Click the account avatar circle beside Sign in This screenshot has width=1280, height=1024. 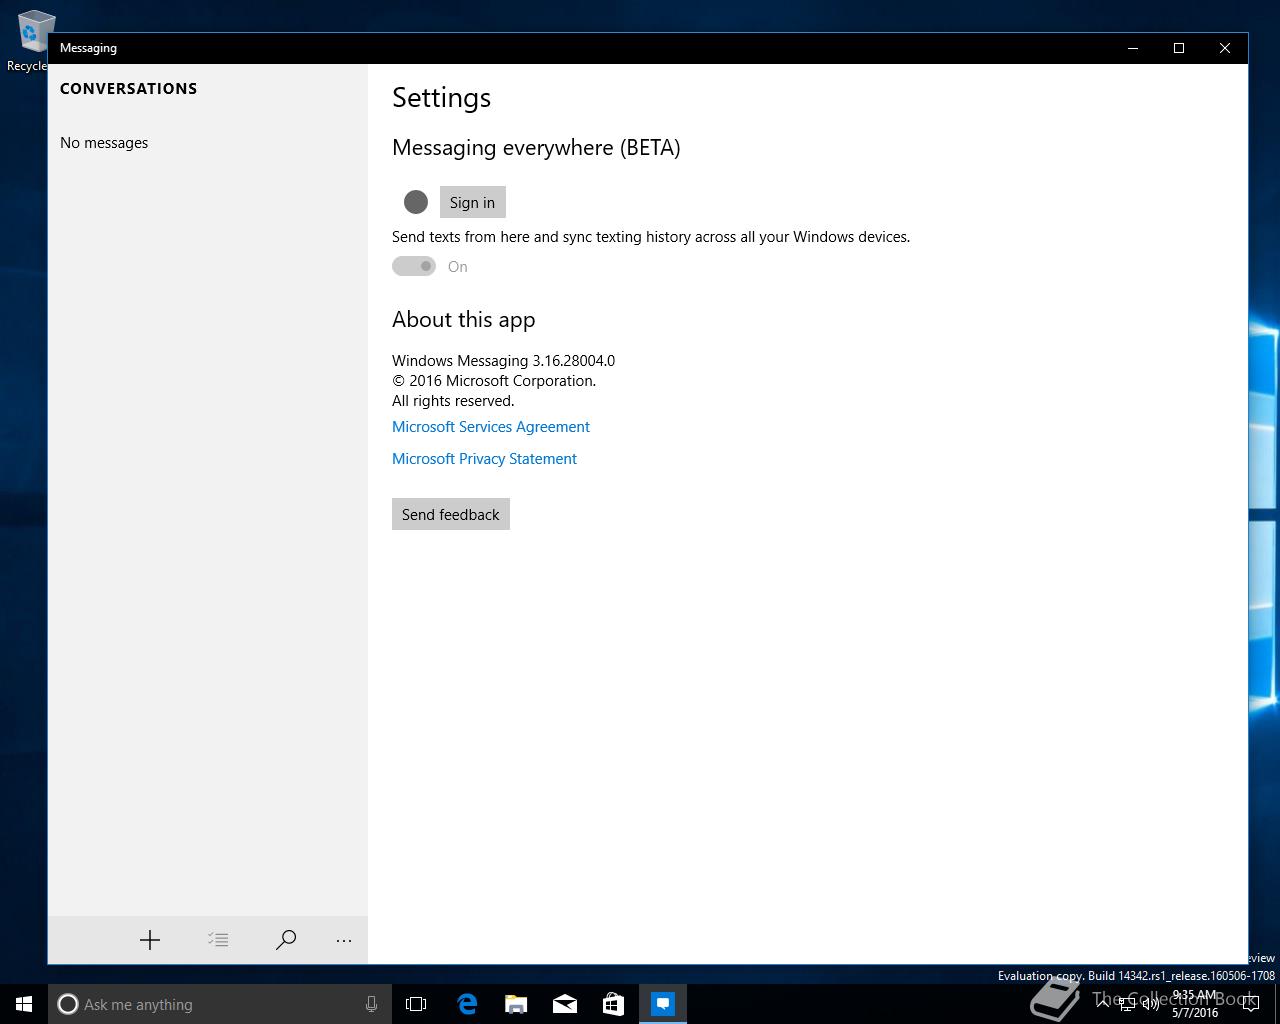pos(416,202)
